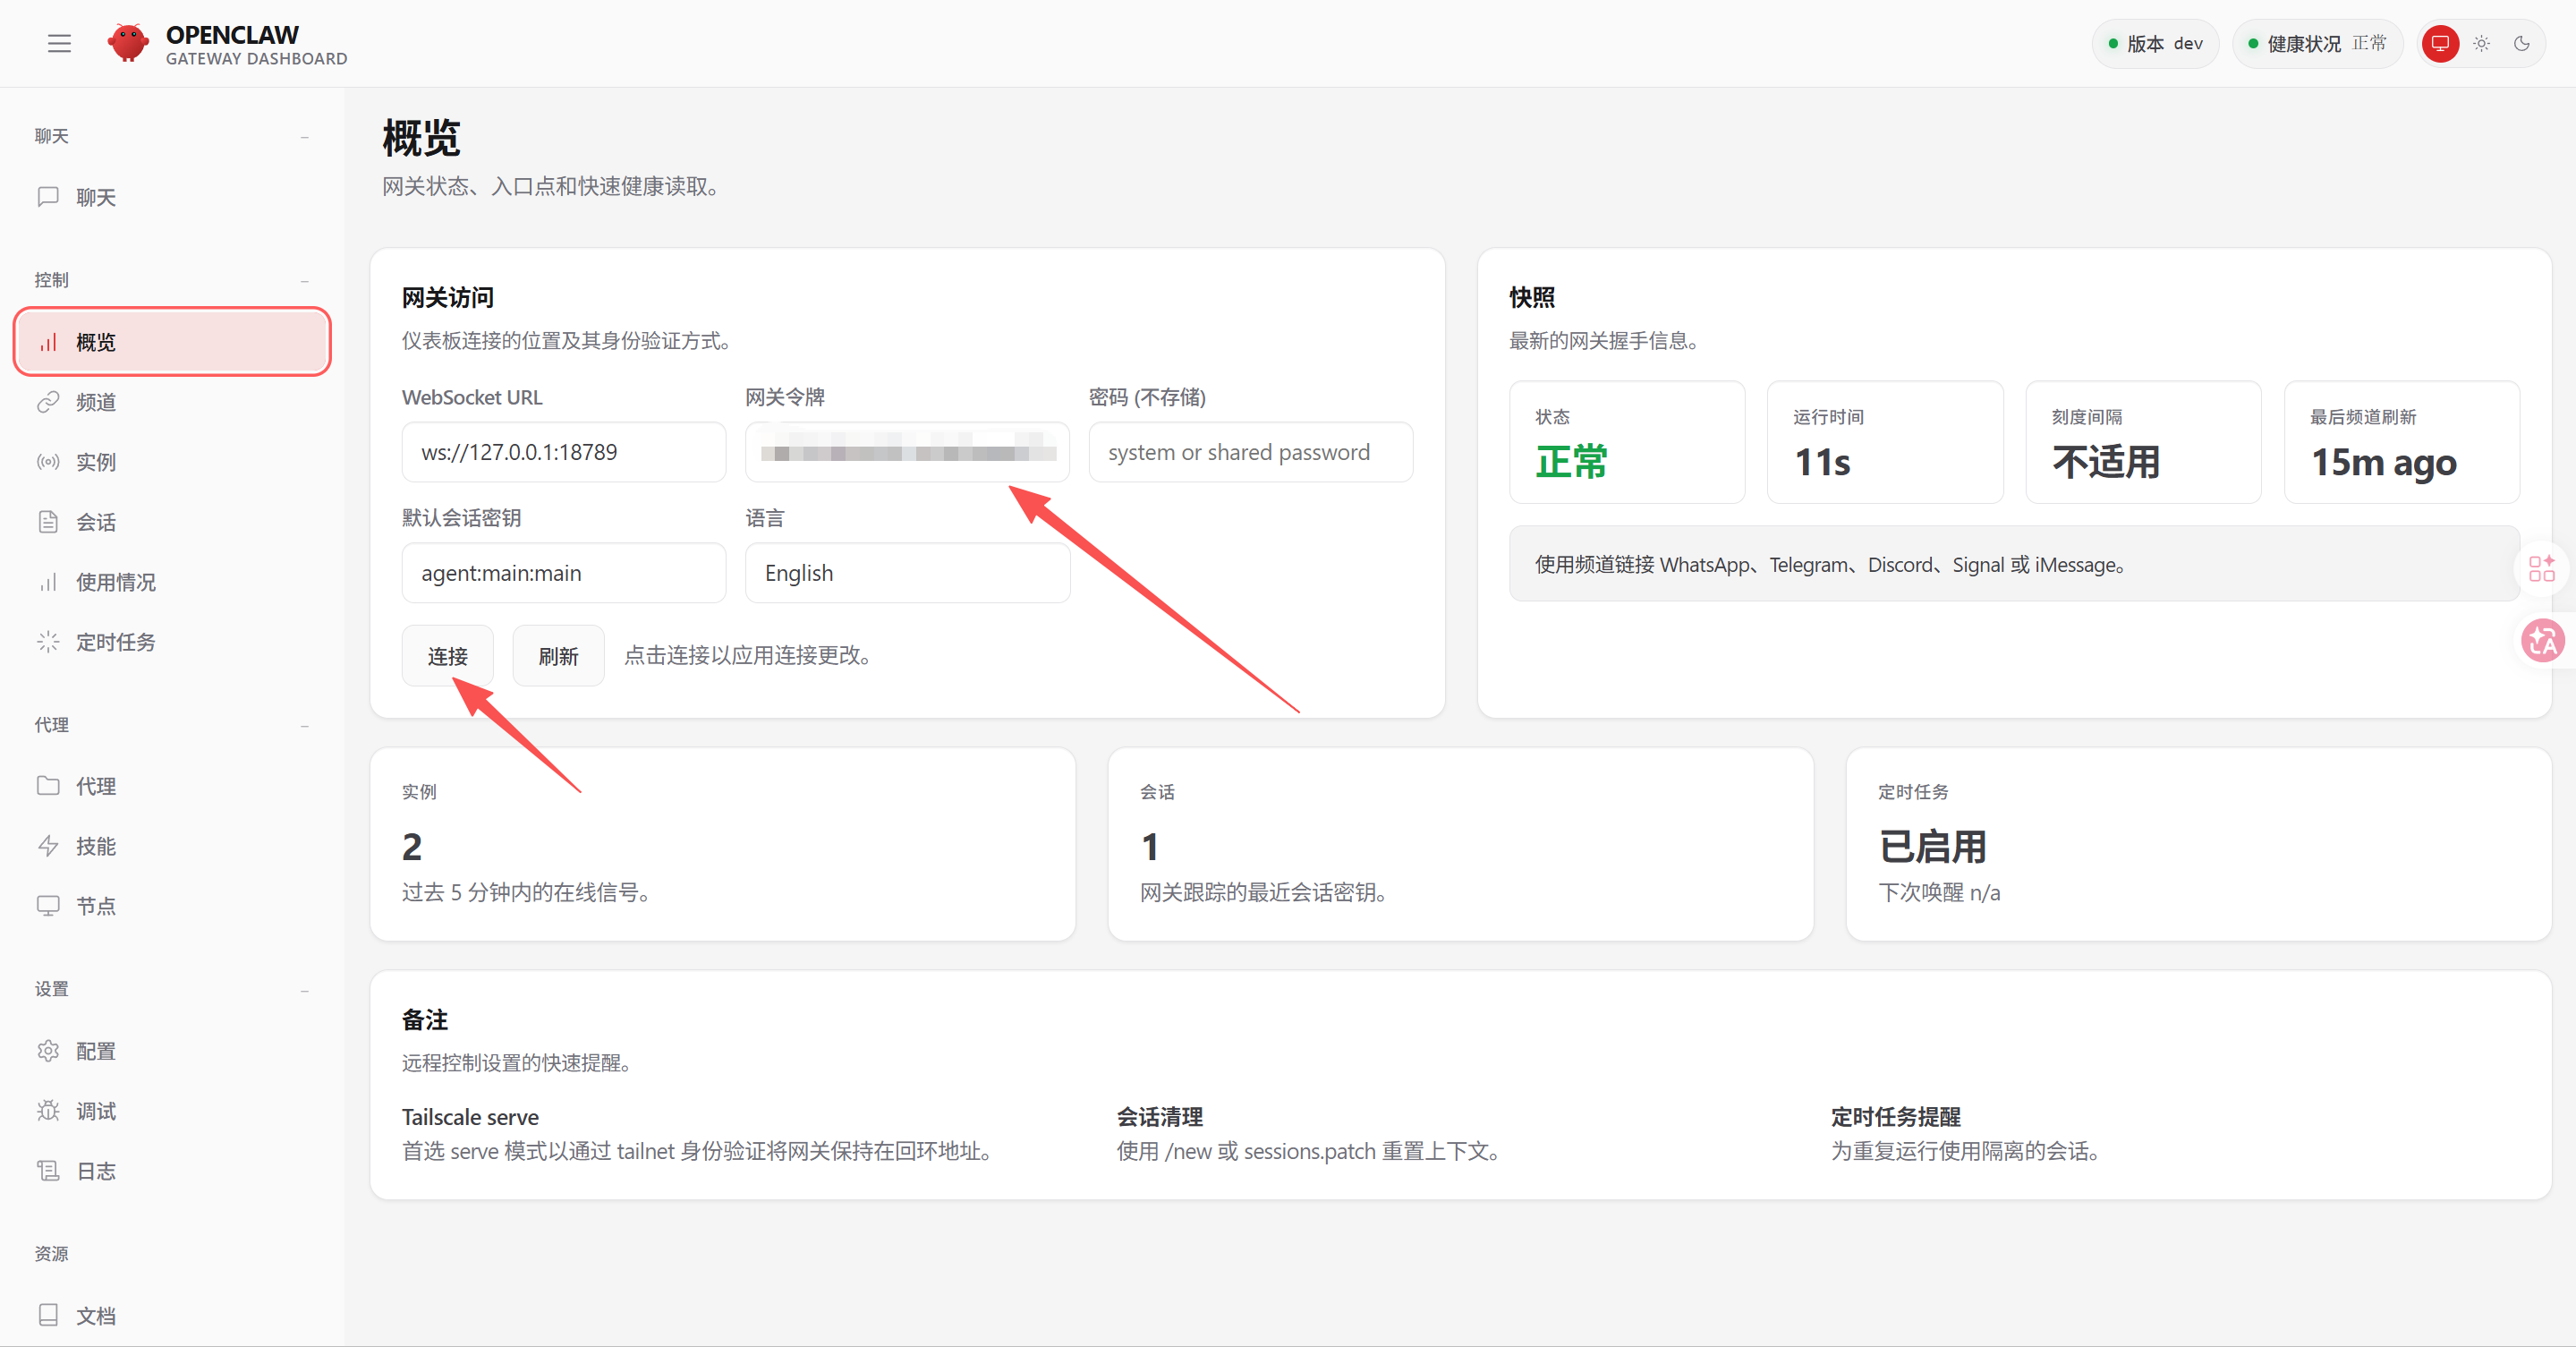Click the OpenClaw red mascot logo
Screen dimensions: 2576x1347
[128, 43]
